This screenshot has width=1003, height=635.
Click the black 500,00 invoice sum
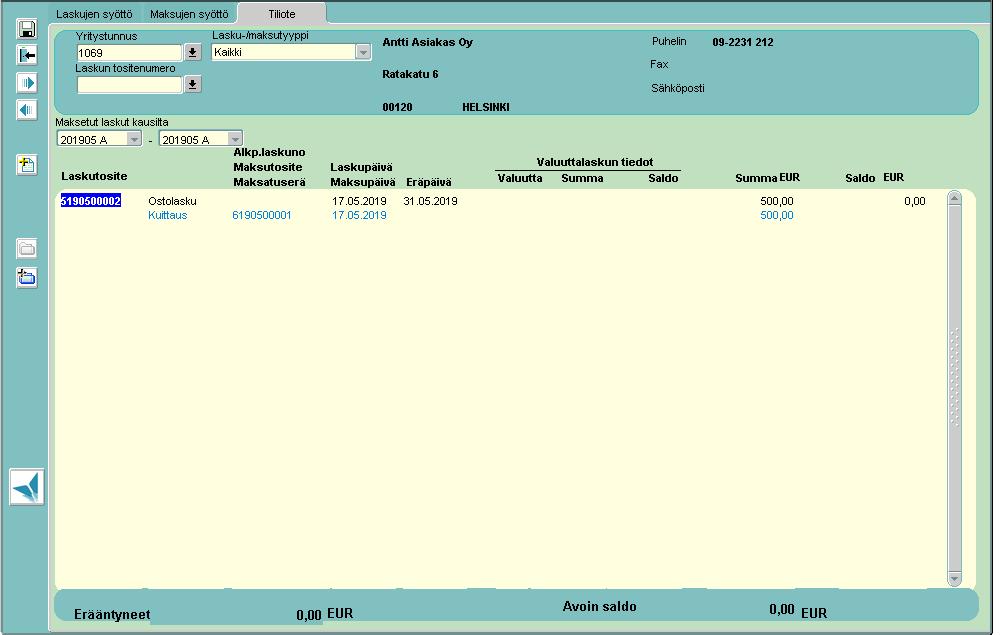(x=777, y=201)
